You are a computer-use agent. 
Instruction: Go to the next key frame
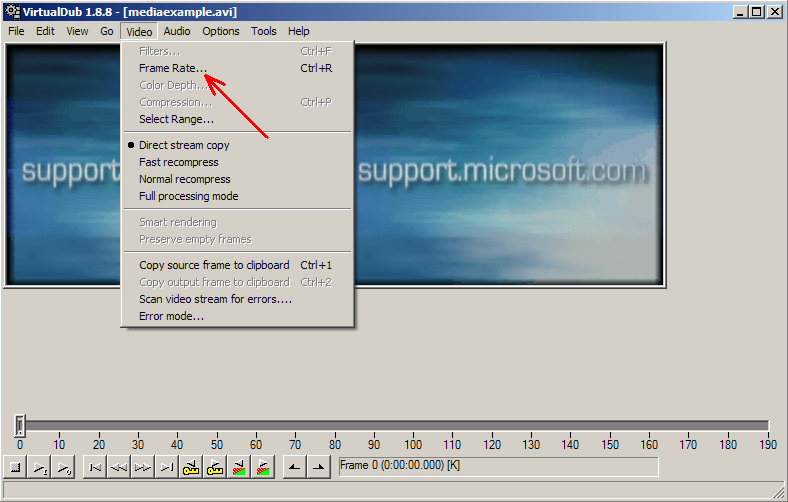215,467
